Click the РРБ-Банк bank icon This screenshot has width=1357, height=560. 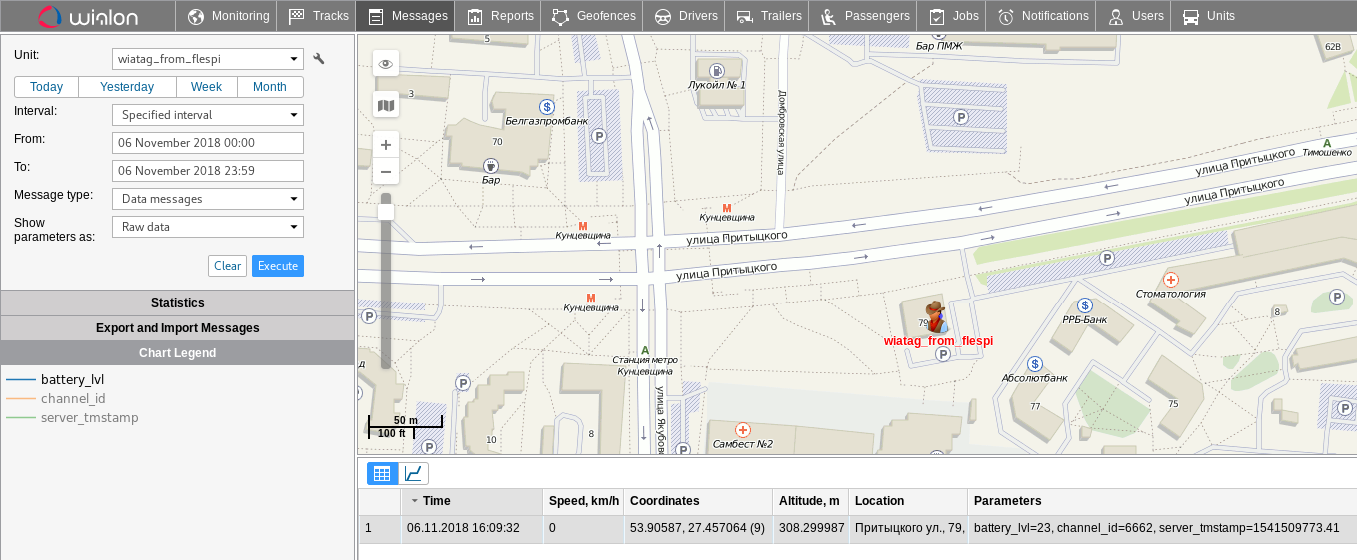tap(1084, 305)
